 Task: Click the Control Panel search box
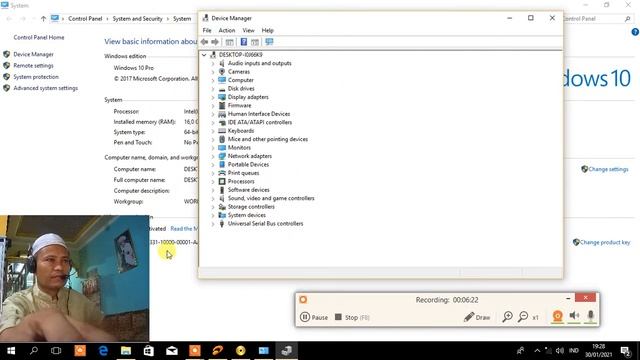[x=598, y=19]
